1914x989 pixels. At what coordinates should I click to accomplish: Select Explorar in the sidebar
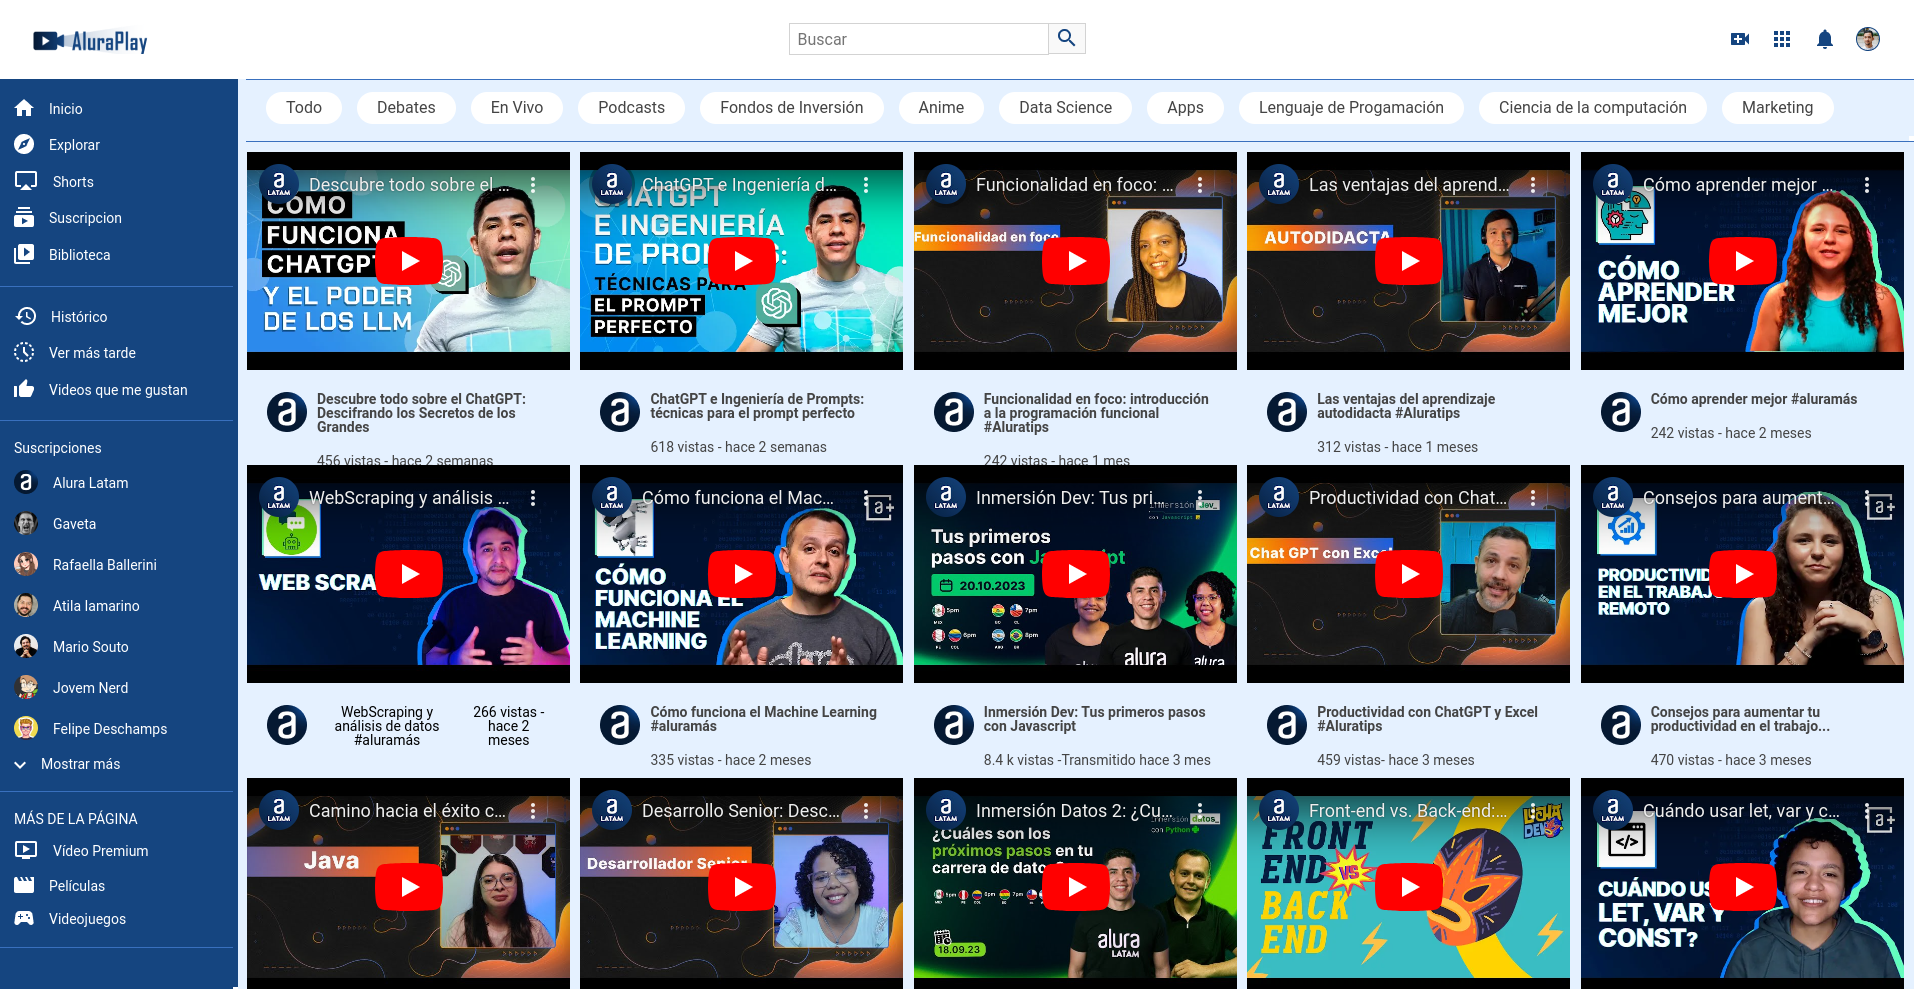(x=75, y=144)
